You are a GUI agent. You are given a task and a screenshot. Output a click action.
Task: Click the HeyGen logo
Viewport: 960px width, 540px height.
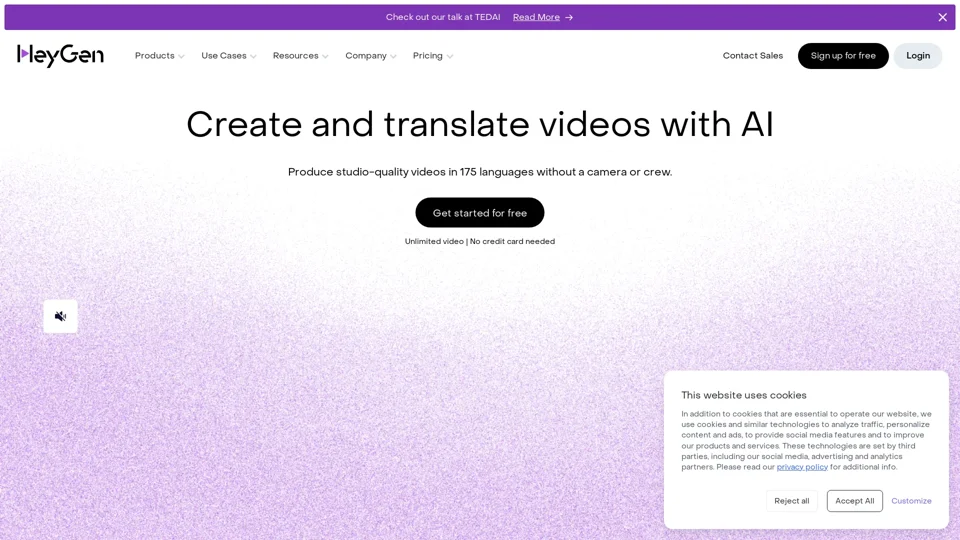coord(60,56)
